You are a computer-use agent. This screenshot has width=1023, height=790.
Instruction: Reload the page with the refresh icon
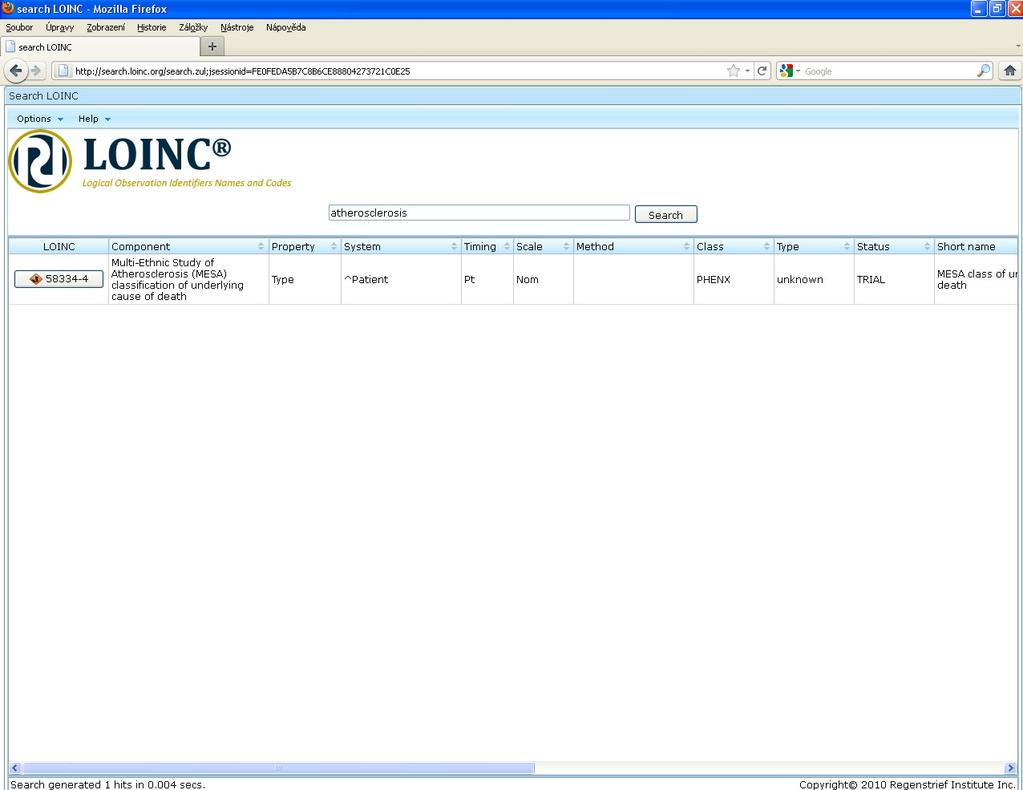point(762,71)
